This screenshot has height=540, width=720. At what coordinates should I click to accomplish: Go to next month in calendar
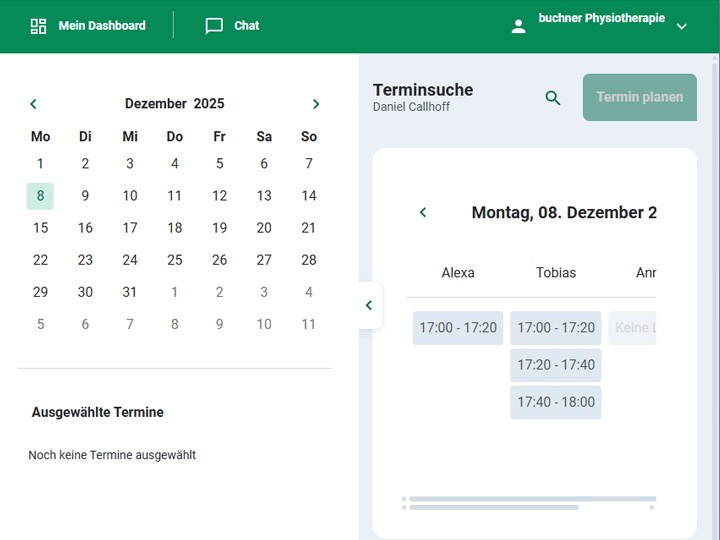[x=316, y=104]
